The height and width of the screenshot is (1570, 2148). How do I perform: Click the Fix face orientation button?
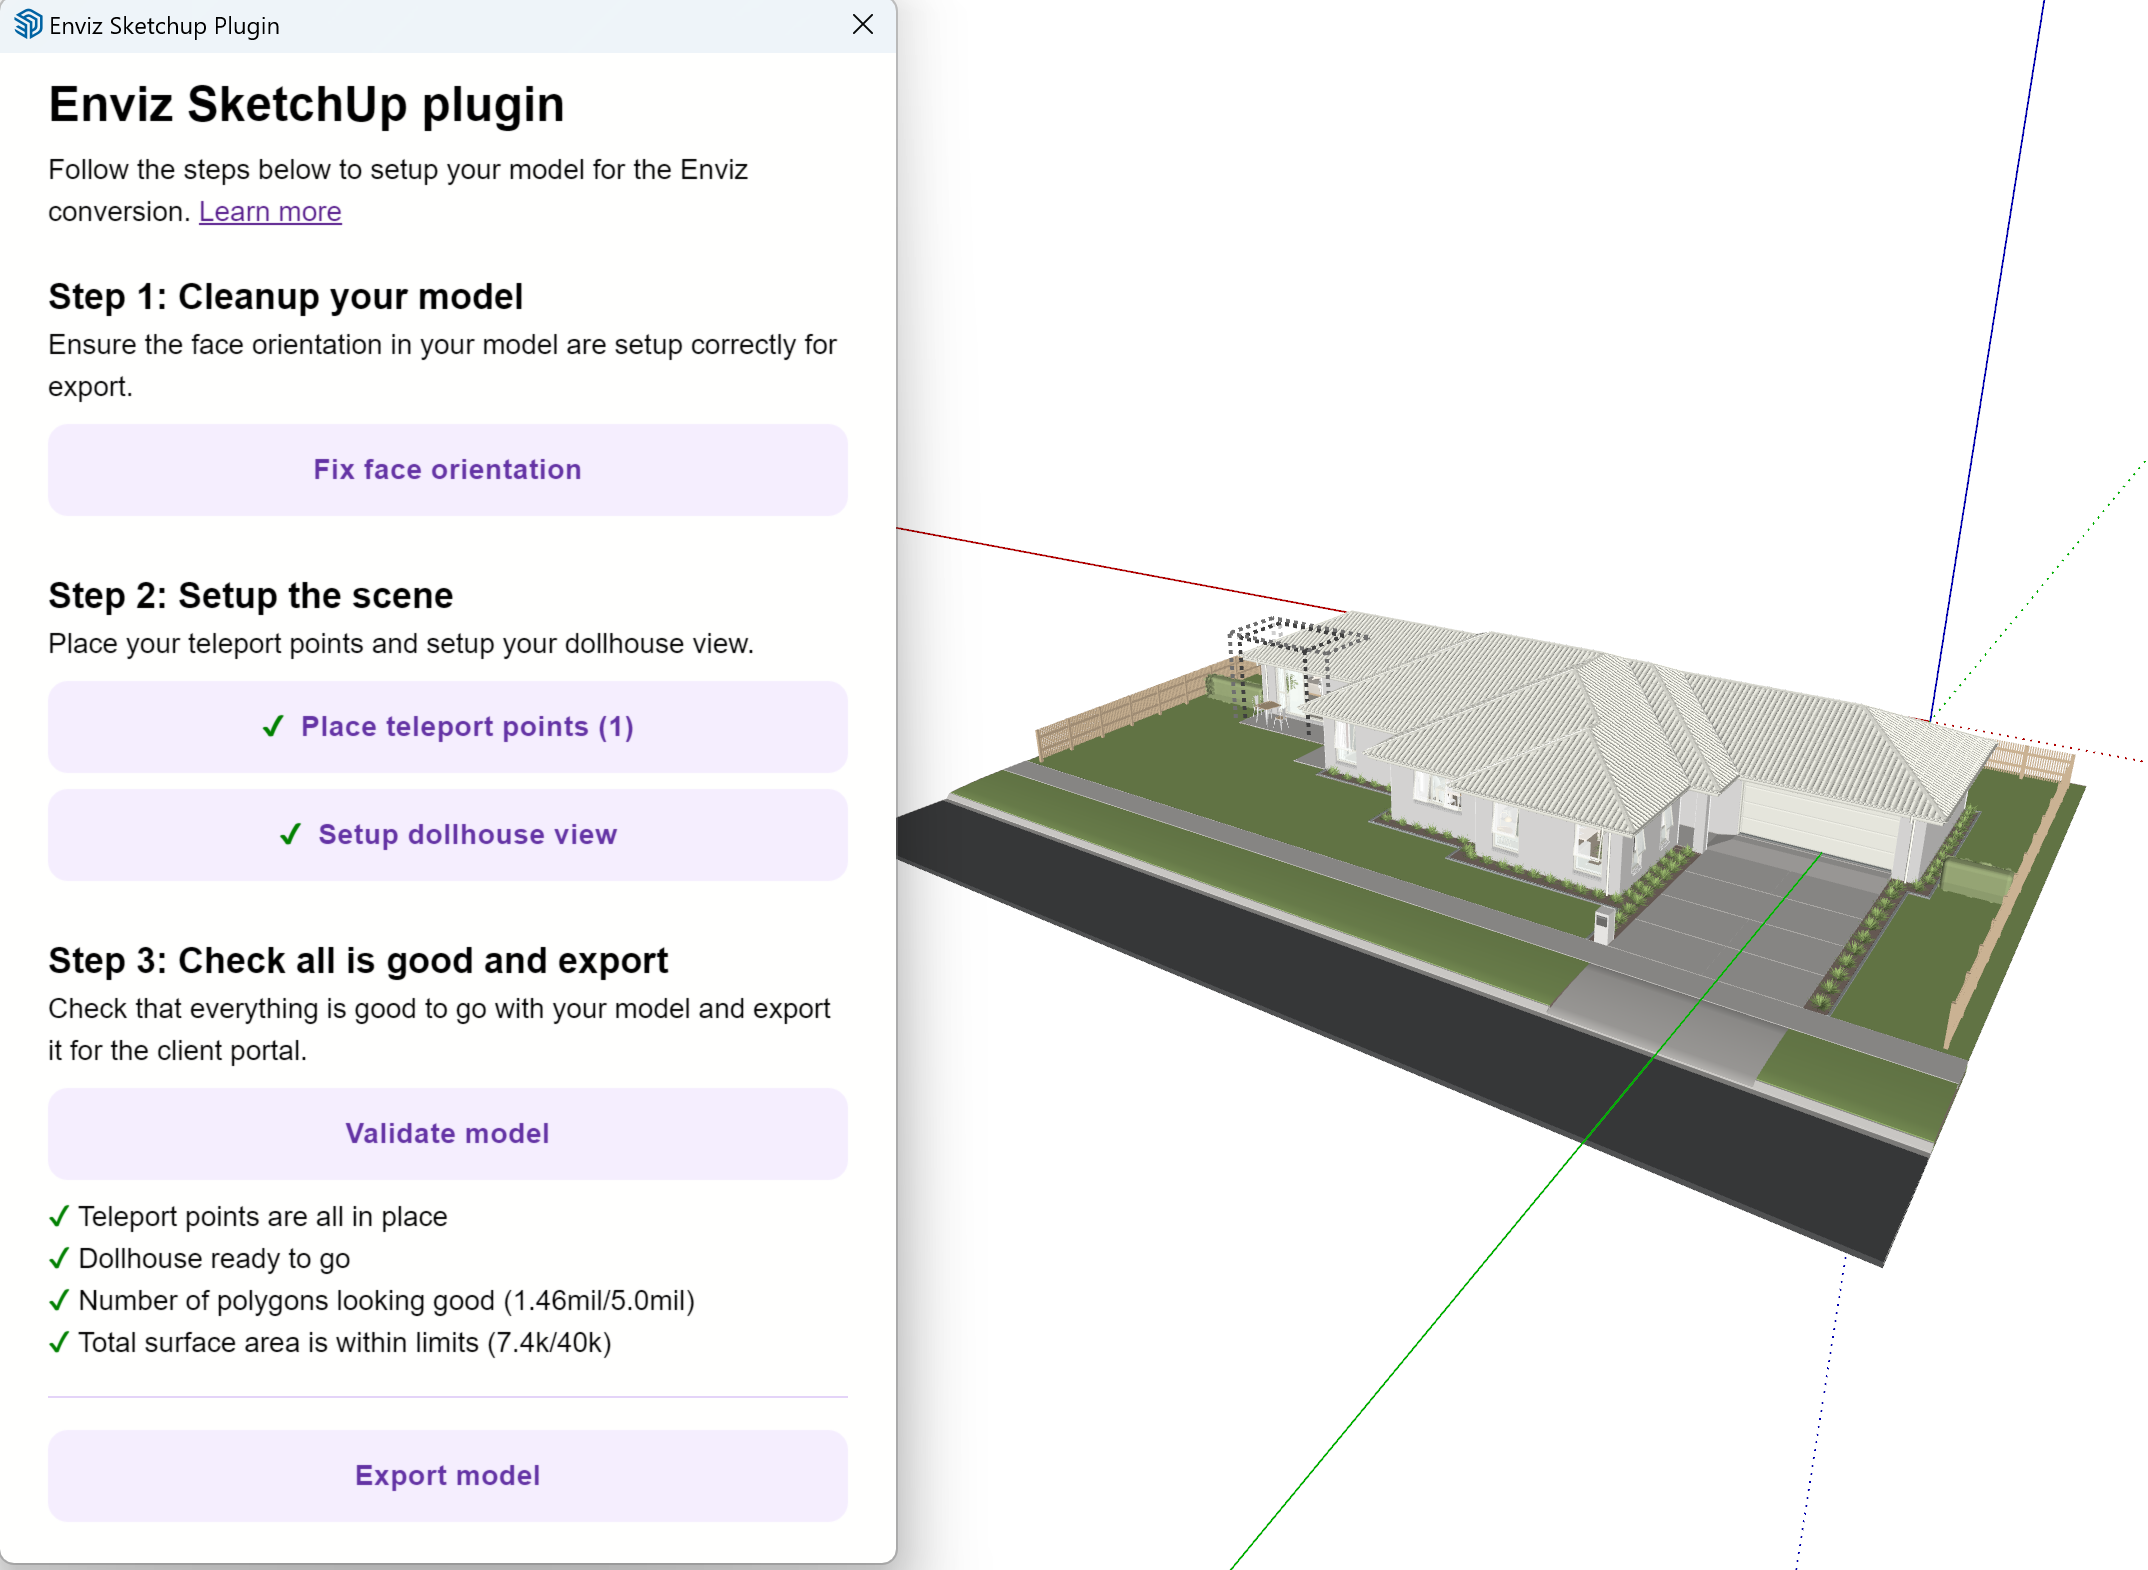[447, 470]
